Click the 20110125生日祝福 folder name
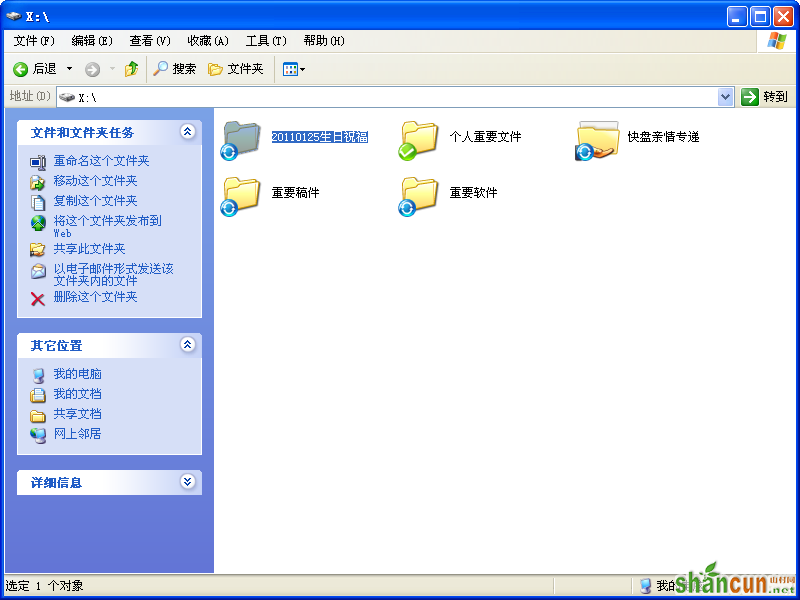The width and height of the screenshot is (800, 600). tap(319, 137)
